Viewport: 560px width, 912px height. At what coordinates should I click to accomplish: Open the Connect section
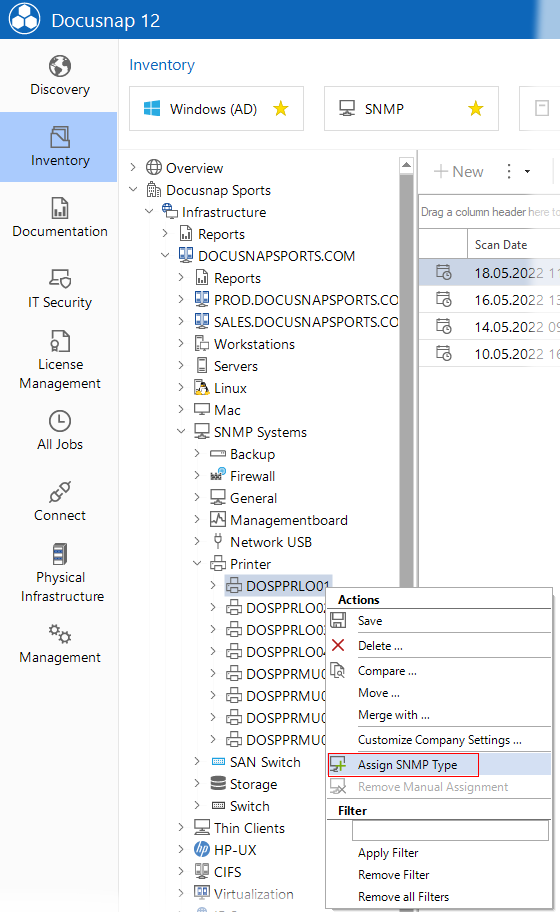[59, 501]
